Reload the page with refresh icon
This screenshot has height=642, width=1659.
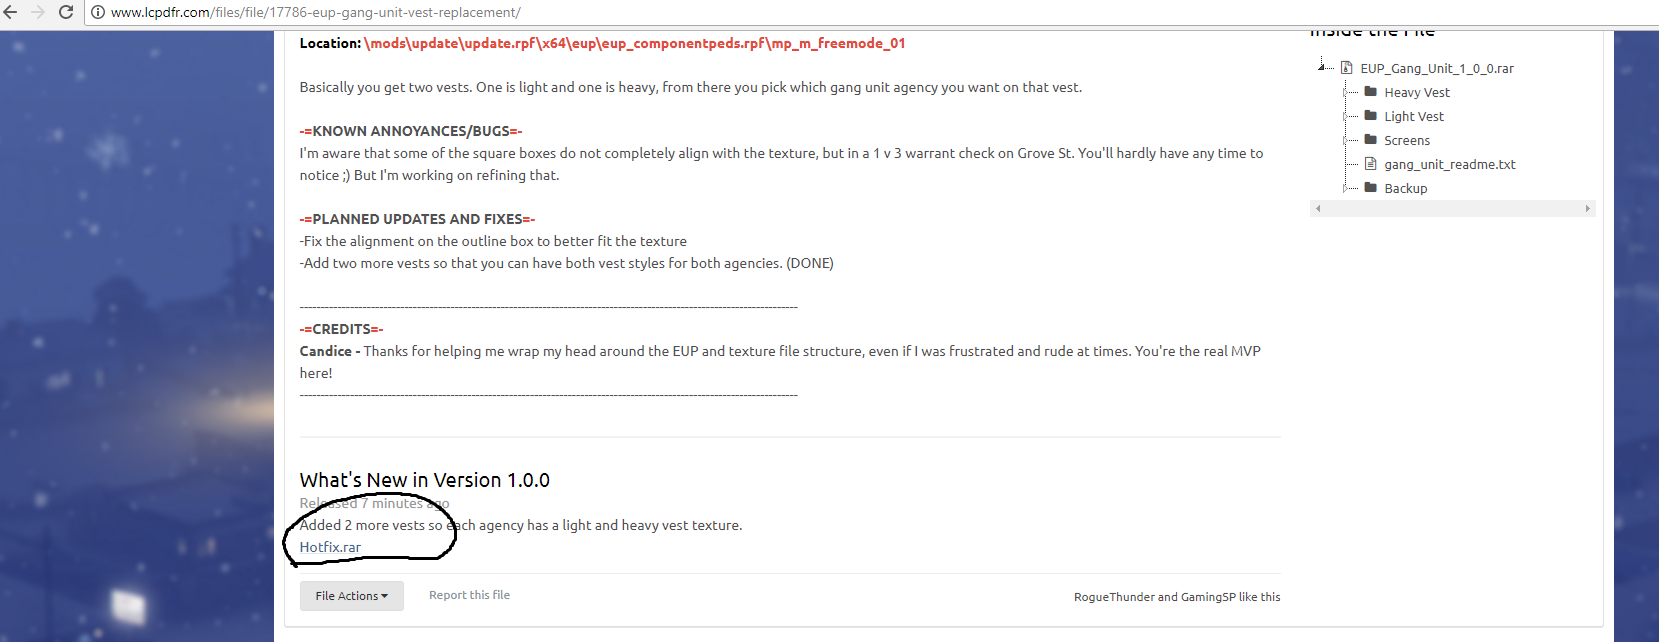tap(66, 12)
